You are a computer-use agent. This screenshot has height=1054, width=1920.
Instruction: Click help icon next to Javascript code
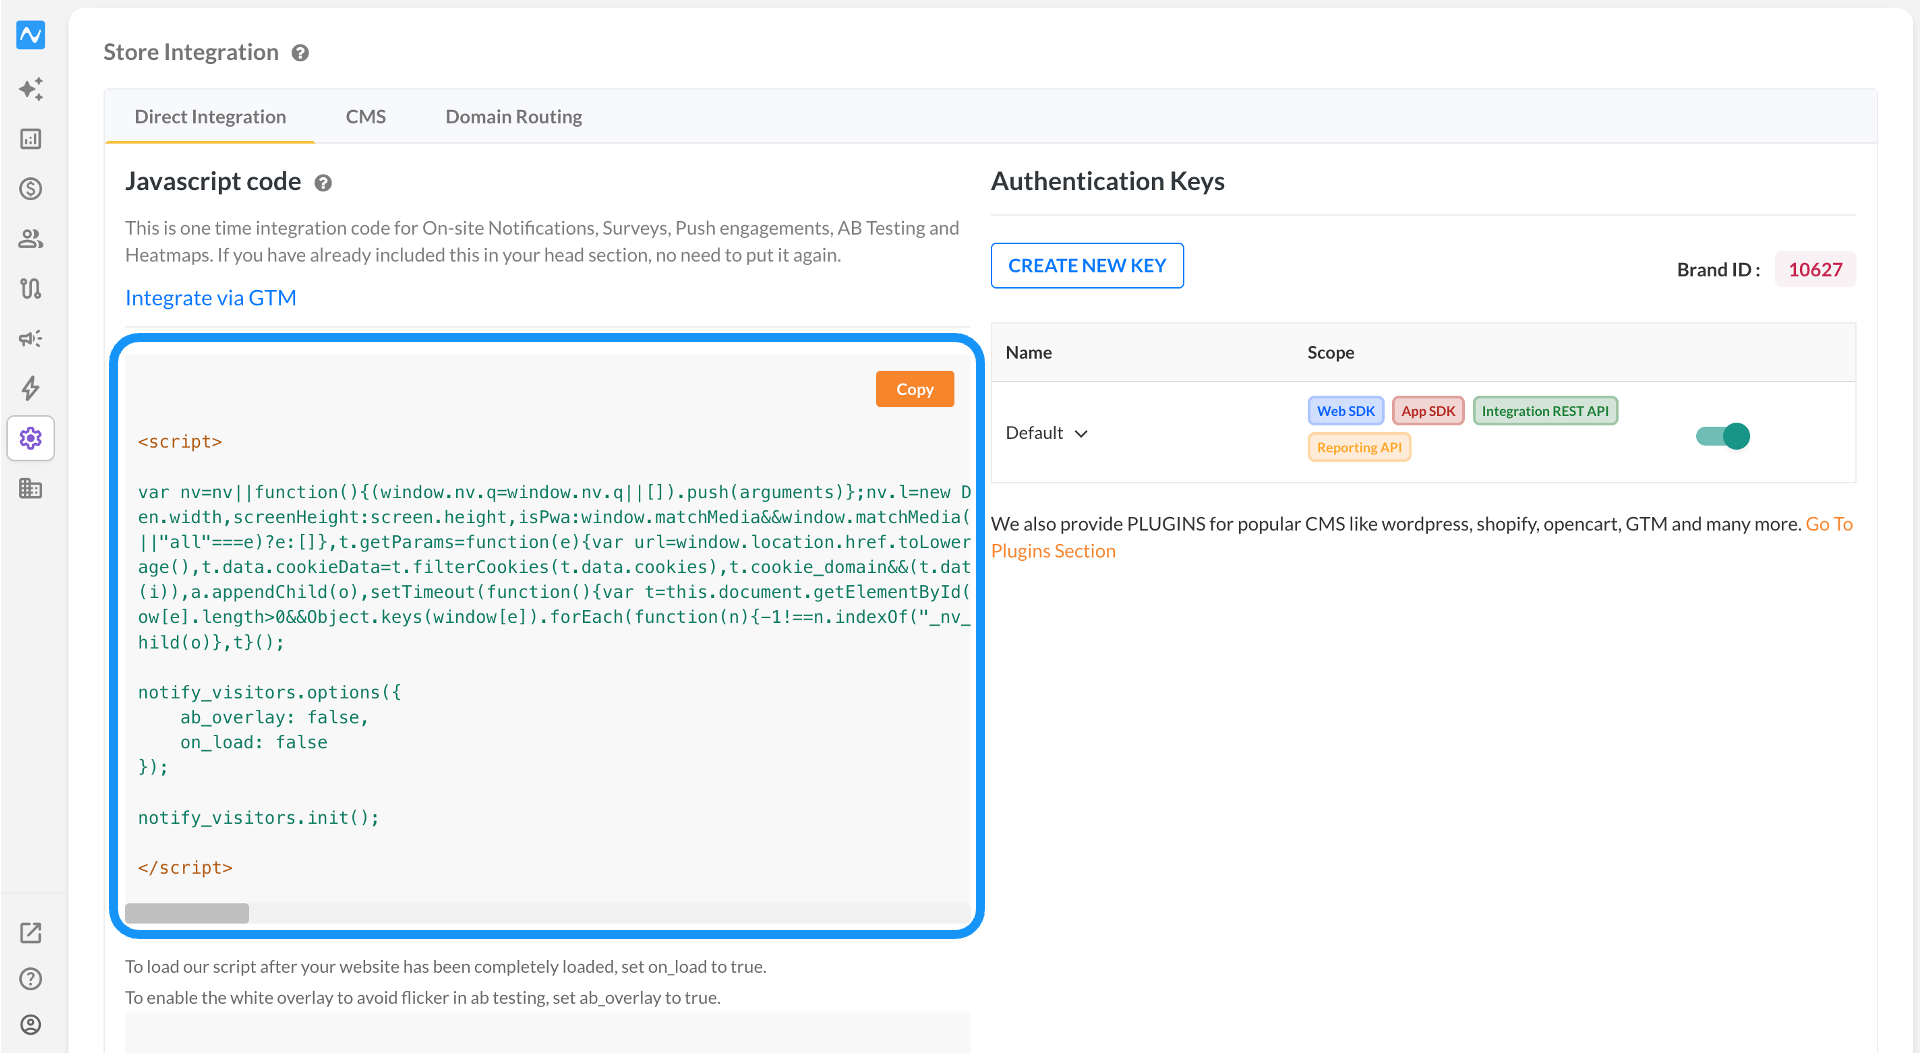pos(323,183)
